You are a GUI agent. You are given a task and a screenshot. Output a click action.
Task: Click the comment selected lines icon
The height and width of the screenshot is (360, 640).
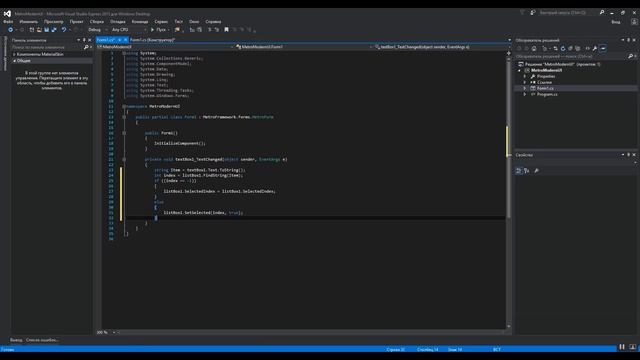point(210,30)
